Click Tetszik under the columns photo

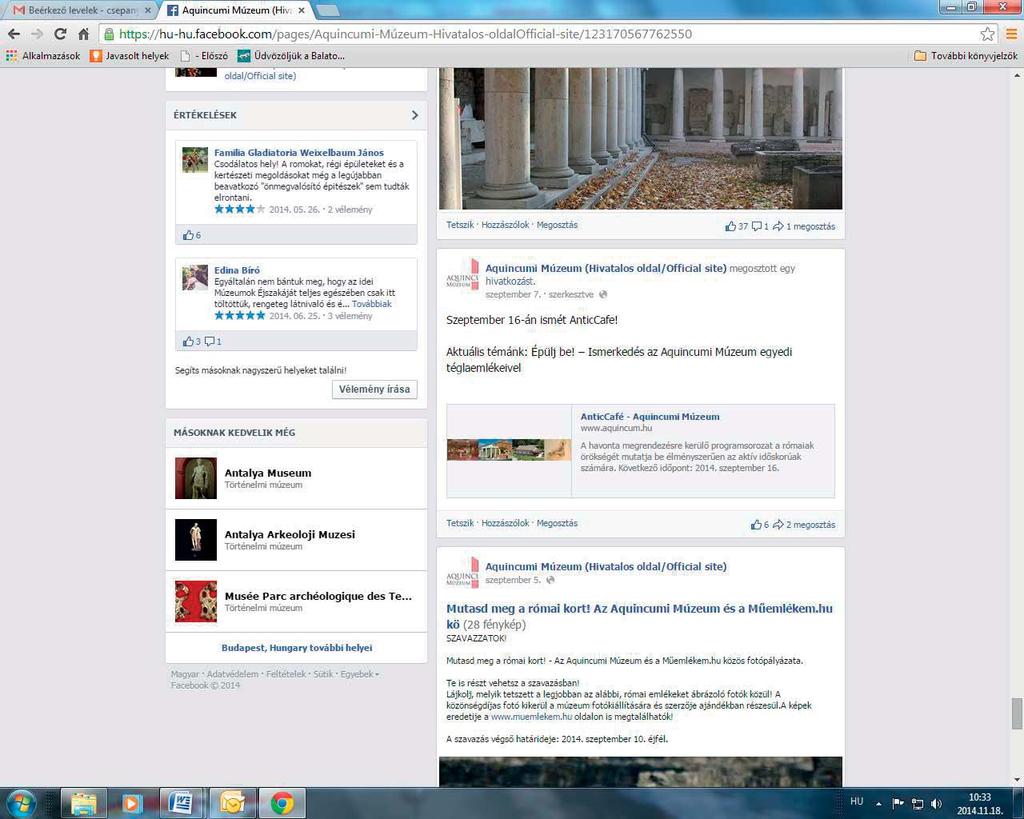click(x=460, y=225)
